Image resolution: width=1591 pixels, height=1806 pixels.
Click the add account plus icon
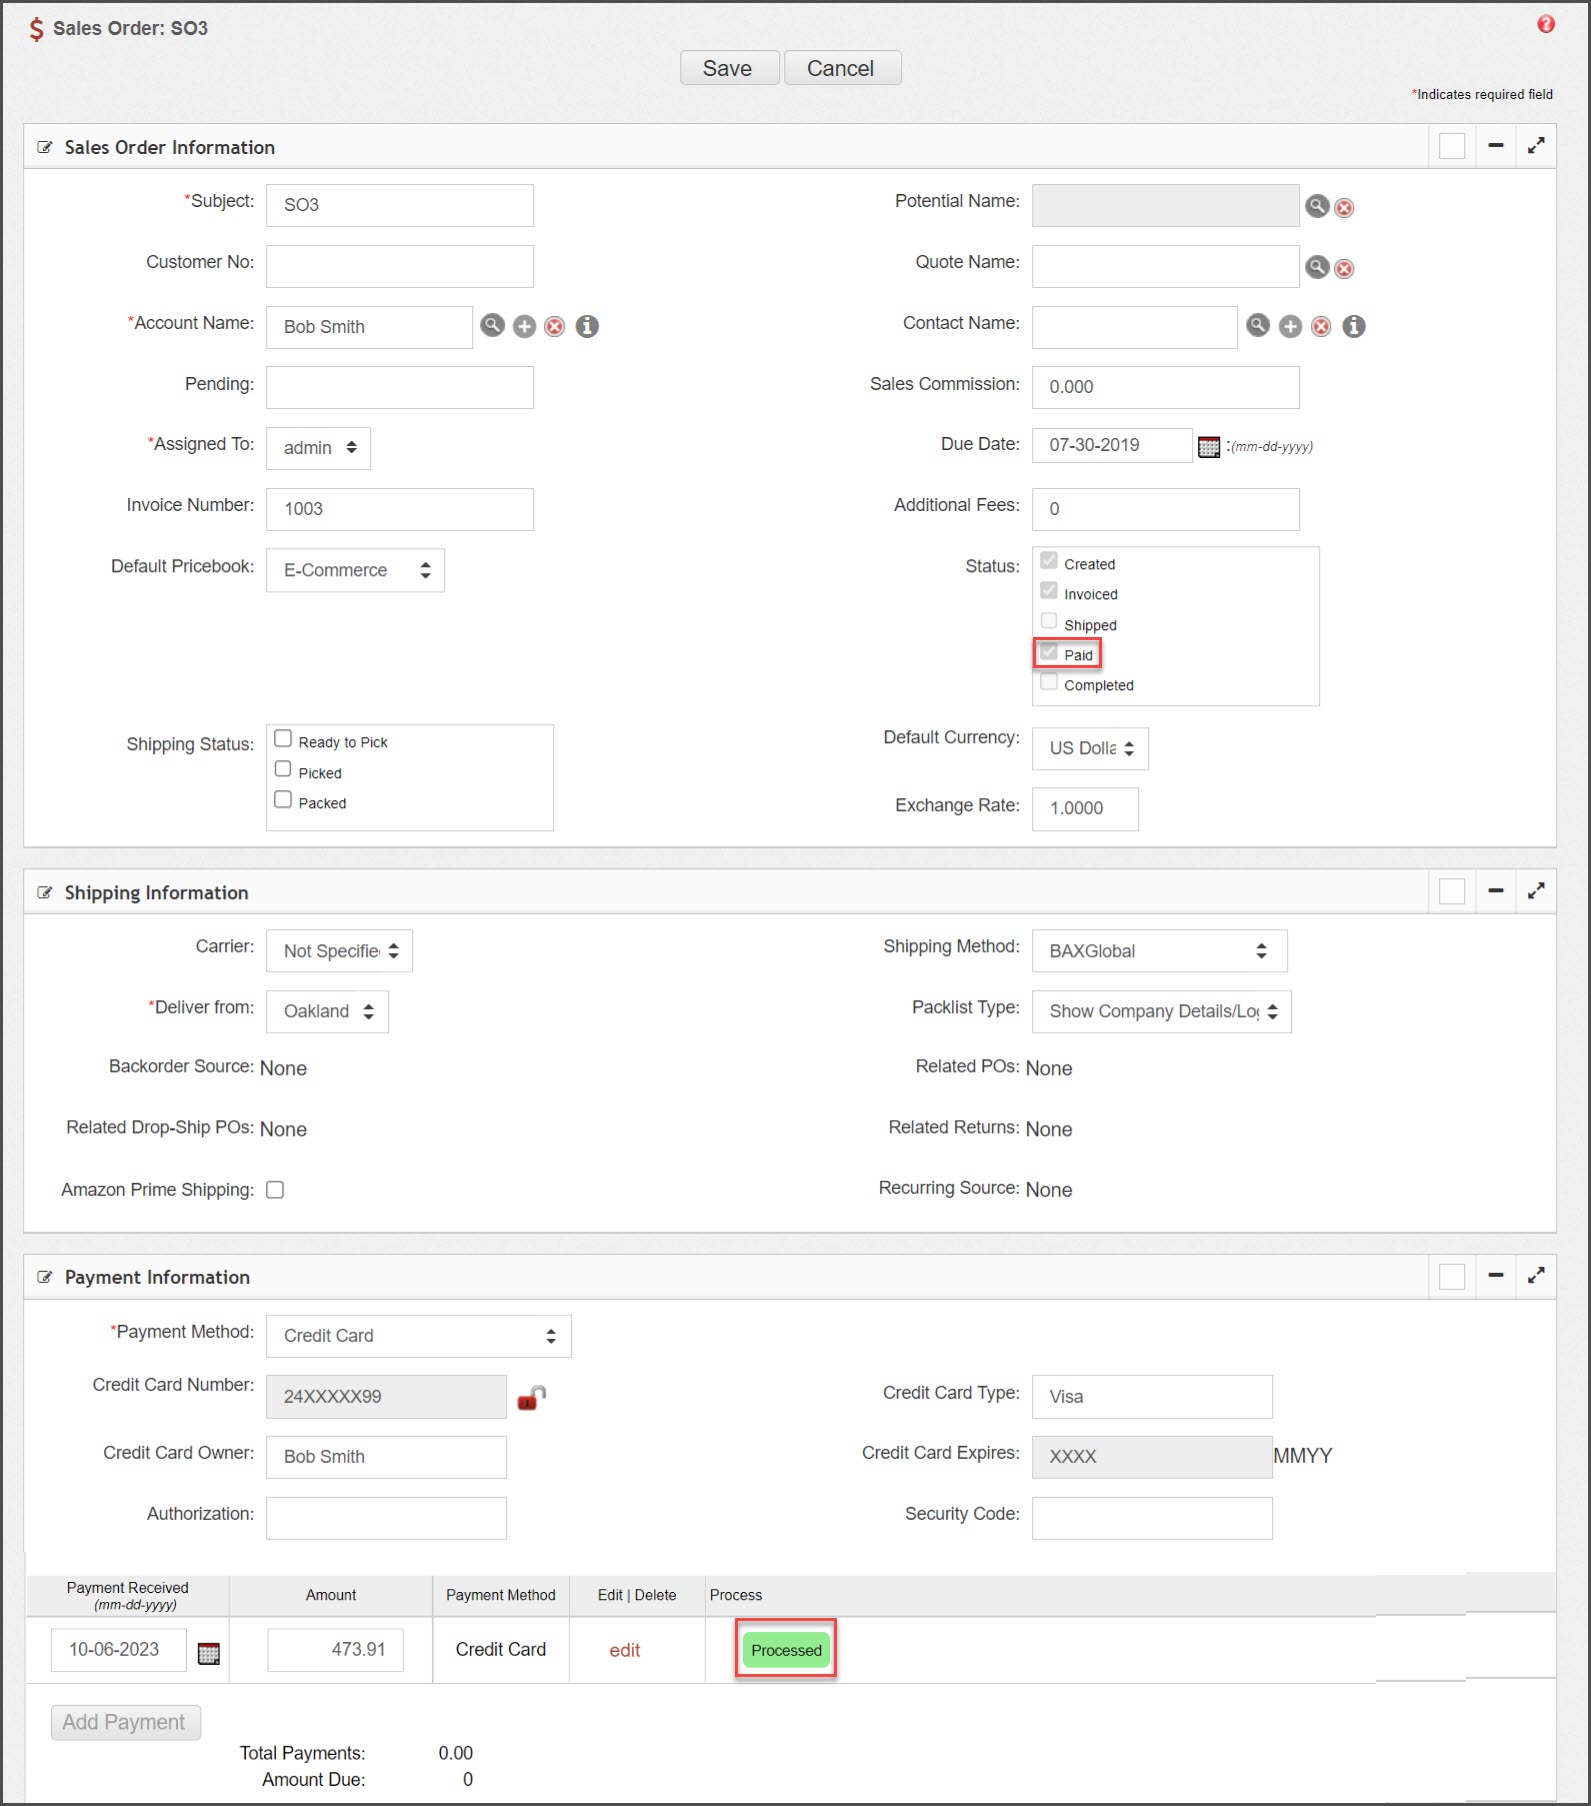click(x=524, y=327)
